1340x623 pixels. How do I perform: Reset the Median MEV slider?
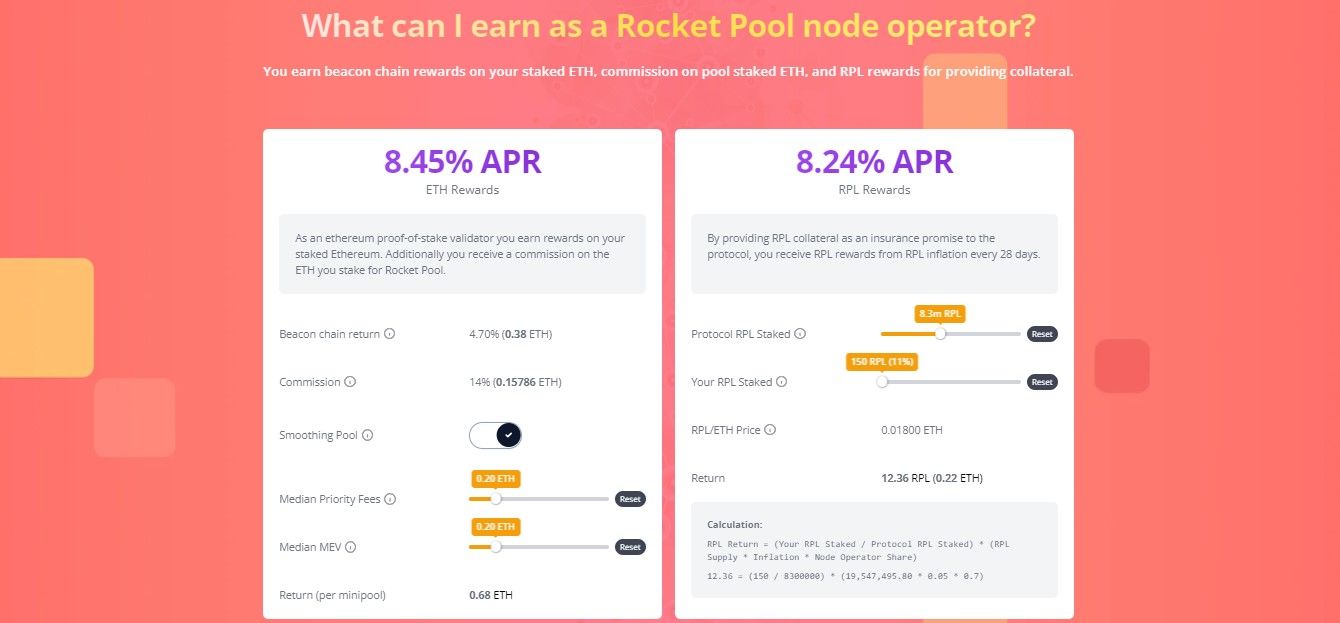[630, 547]
